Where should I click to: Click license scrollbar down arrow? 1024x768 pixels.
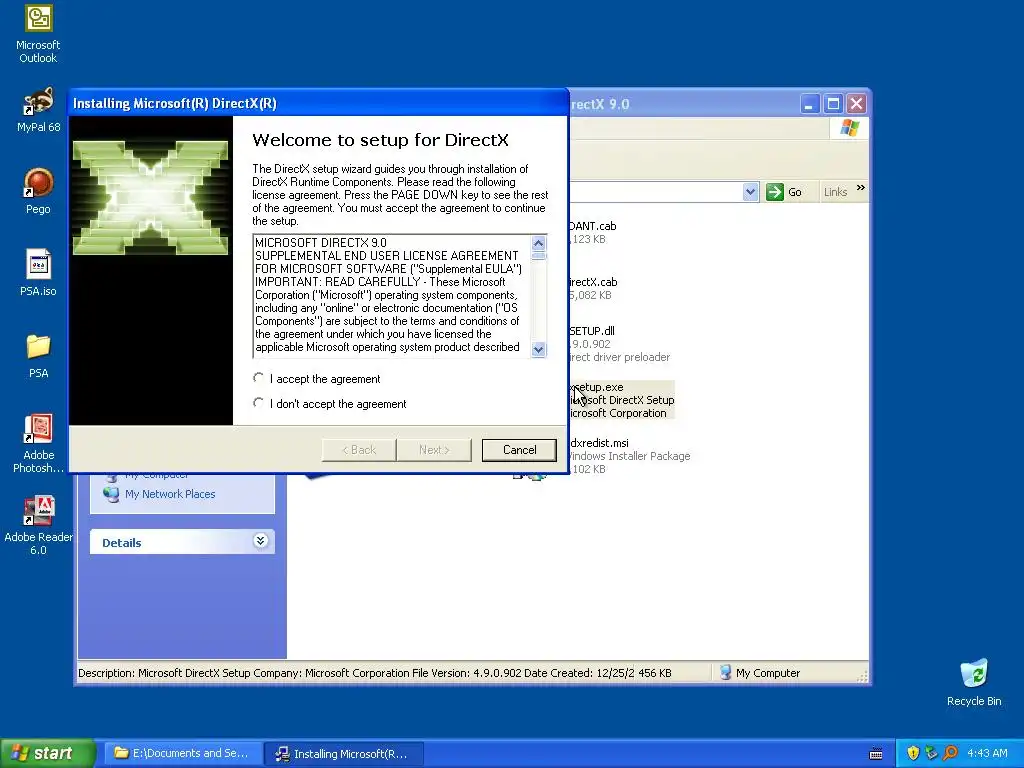coord(539,349)
